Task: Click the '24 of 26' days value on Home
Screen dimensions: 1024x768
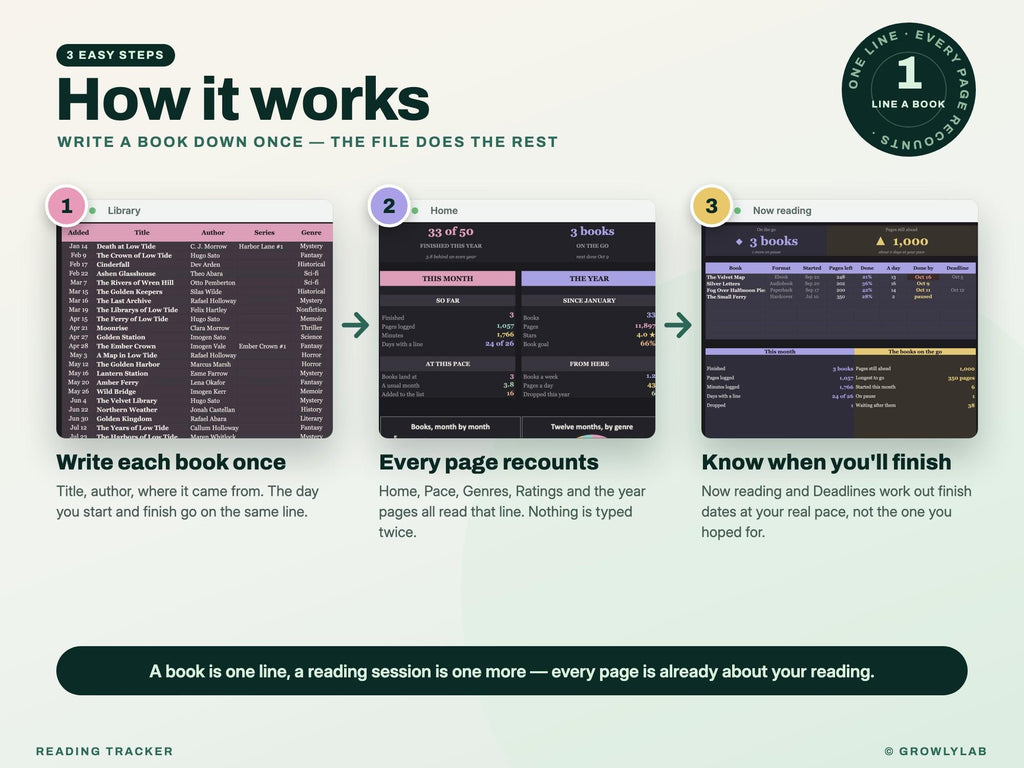Action: (x=500, y=344)
